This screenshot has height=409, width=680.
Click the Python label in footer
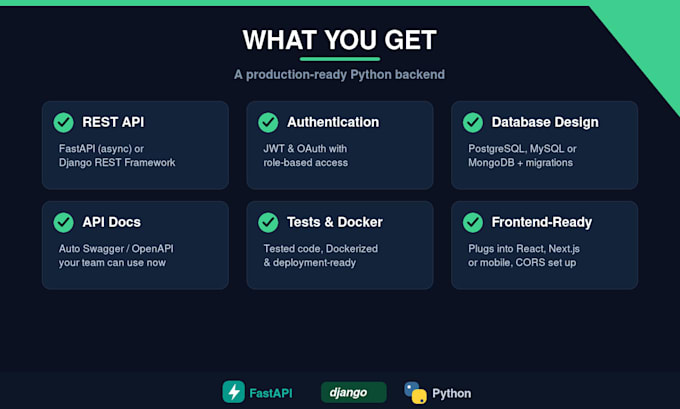[451, 394]
